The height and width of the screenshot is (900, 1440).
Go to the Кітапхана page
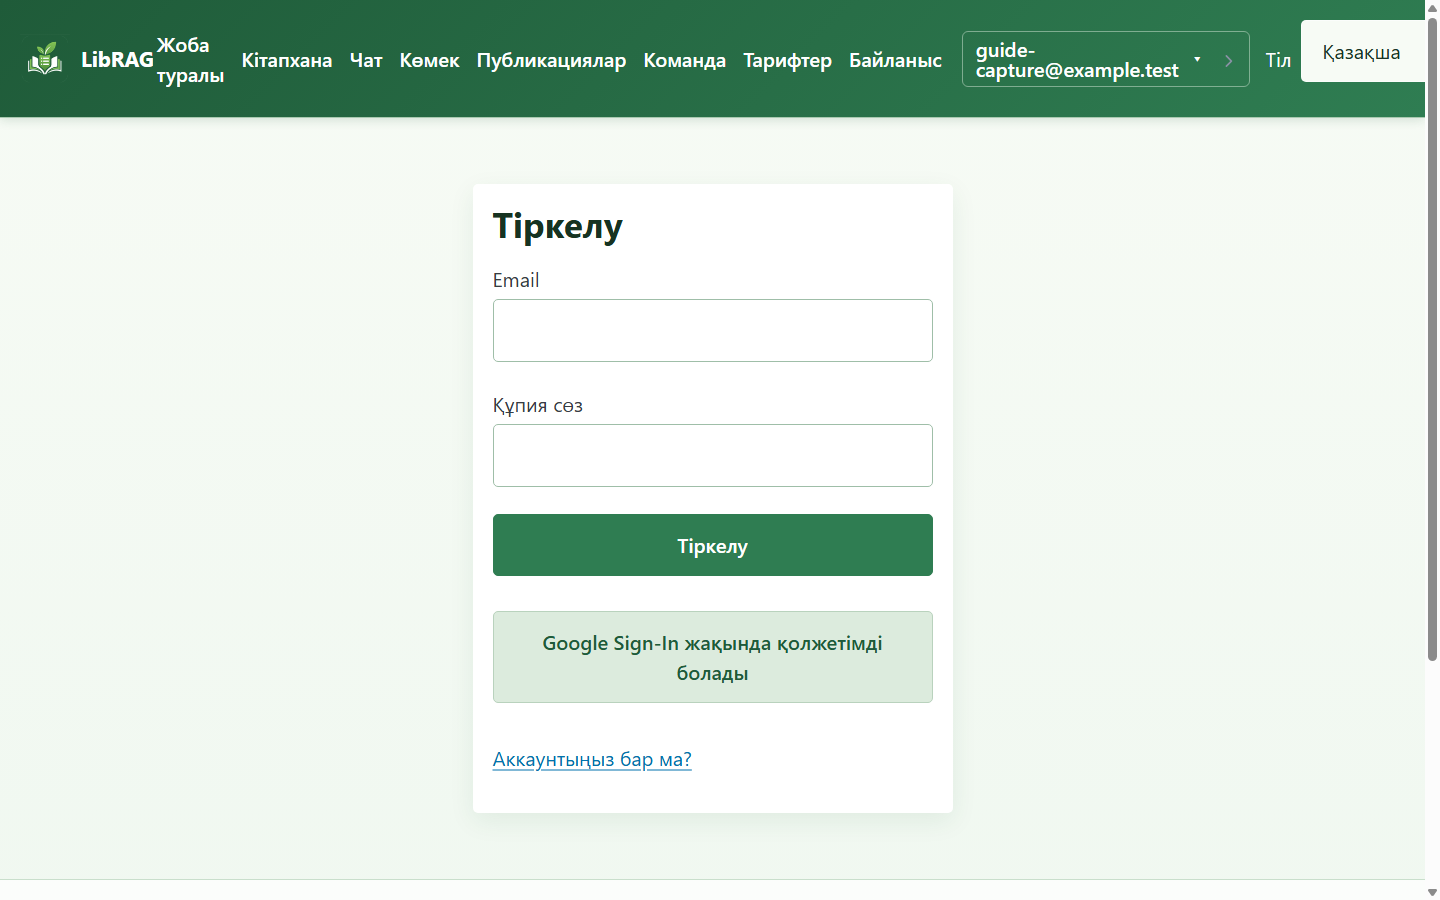point(287,60)
